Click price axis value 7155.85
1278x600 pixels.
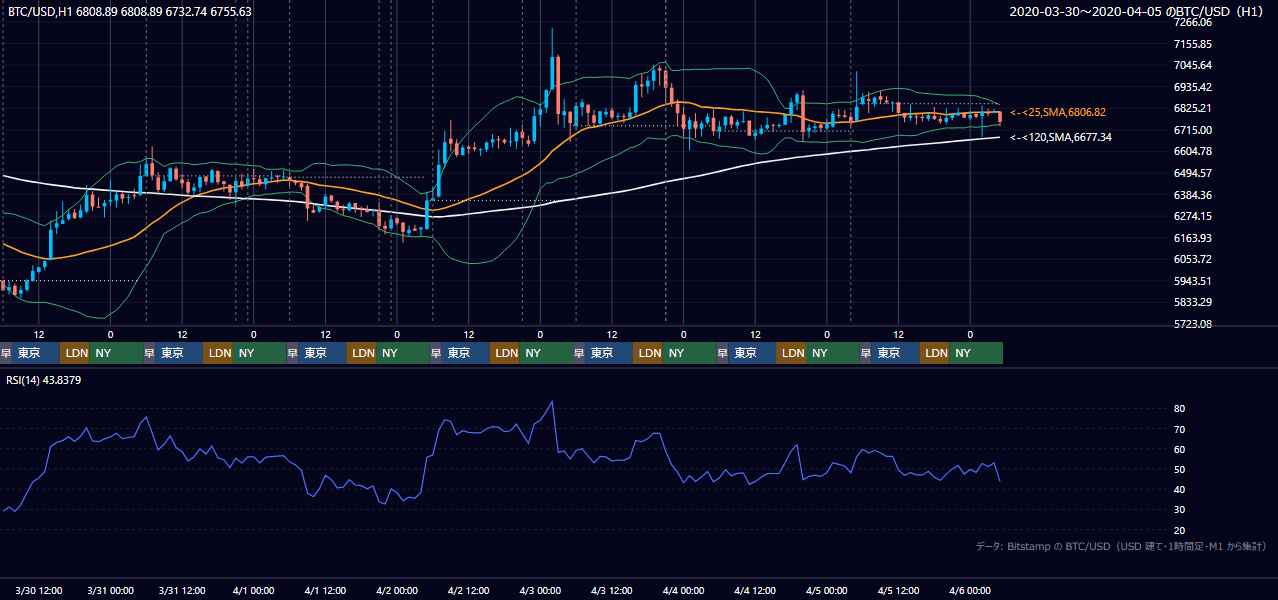pos(1192,44)
